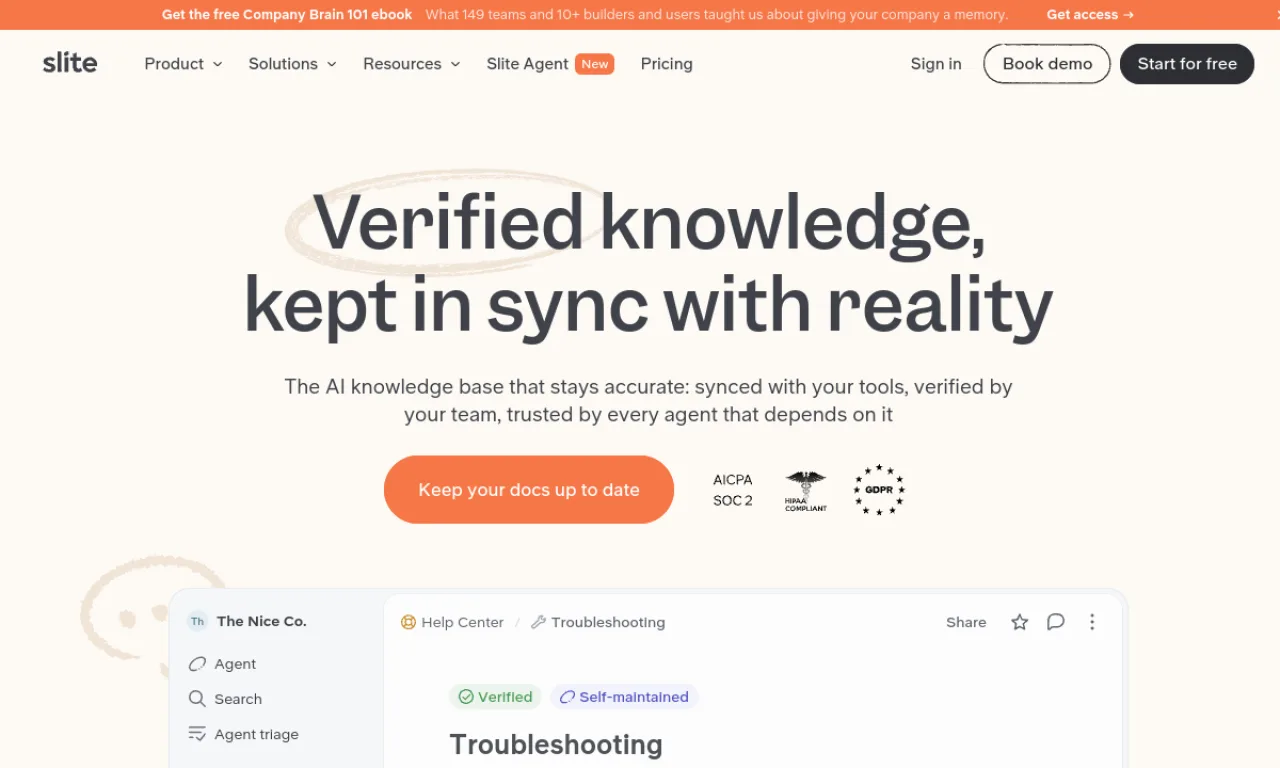Click the Agent triage list icon
This screenshot has height=768, width=1280.
pyautogui.click(x=197, y=734)
